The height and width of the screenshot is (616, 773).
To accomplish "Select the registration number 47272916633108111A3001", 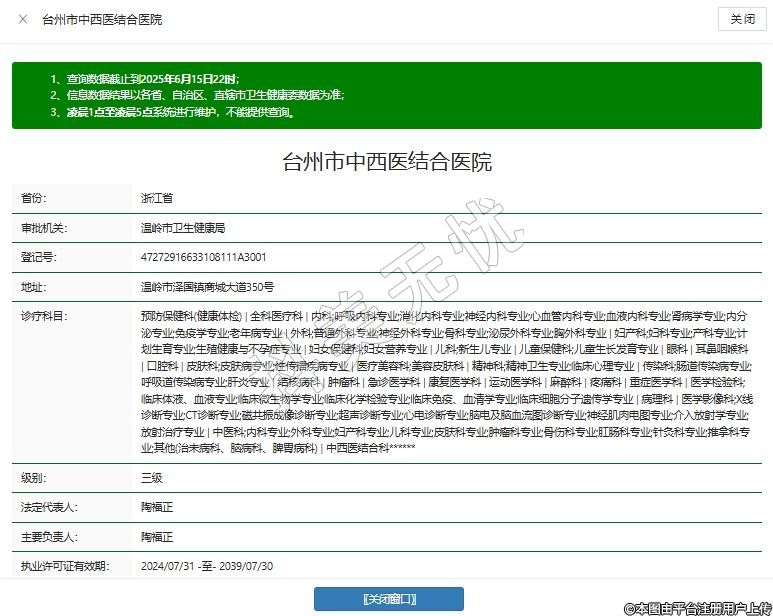I will coord(203,257).
